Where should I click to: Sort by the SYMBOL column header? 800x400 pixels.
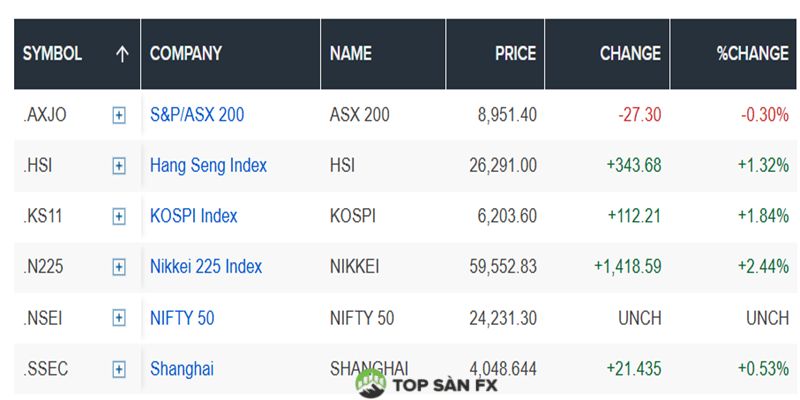[x=52, y=54]
